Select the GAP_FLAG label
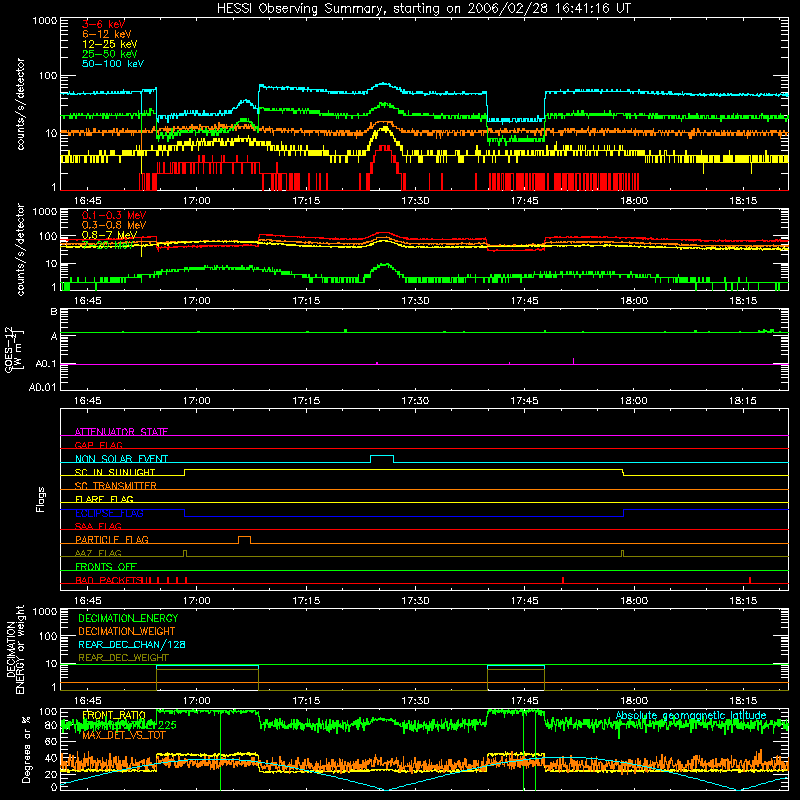 pyautogui.click(x=98, y=445)
